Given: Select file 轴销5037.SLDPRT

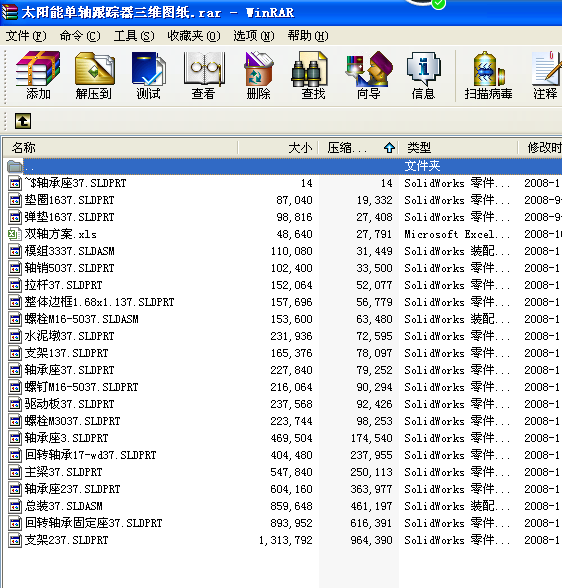Looking at the screenshot, I should coord(69,268).
